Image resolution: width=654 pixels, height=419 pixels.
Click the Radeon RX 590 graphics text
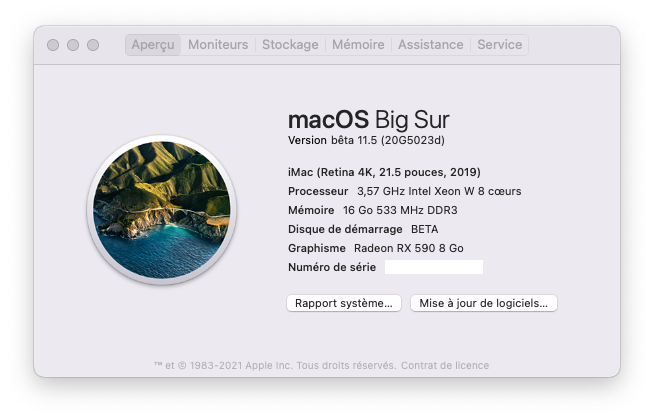409,248
